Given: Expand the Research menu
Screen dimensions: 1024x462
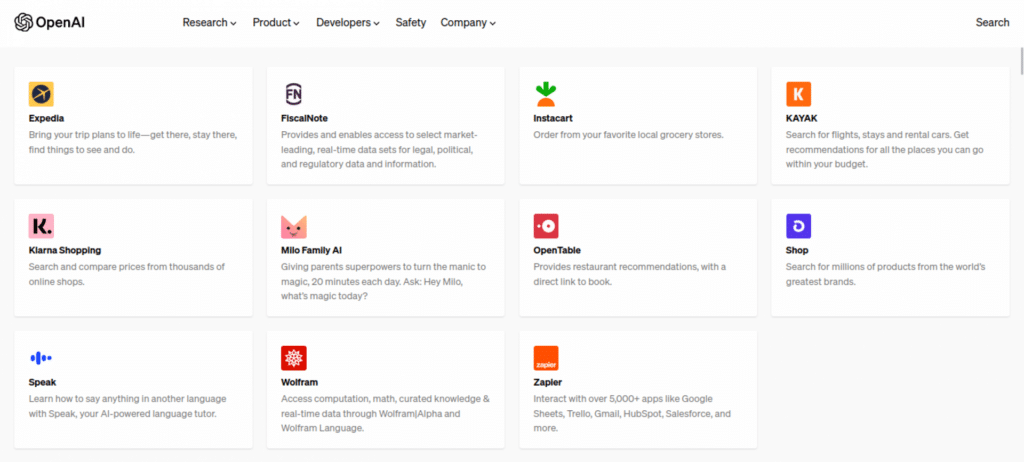Looking at the screenshot, I should click(x=209, y=22).
